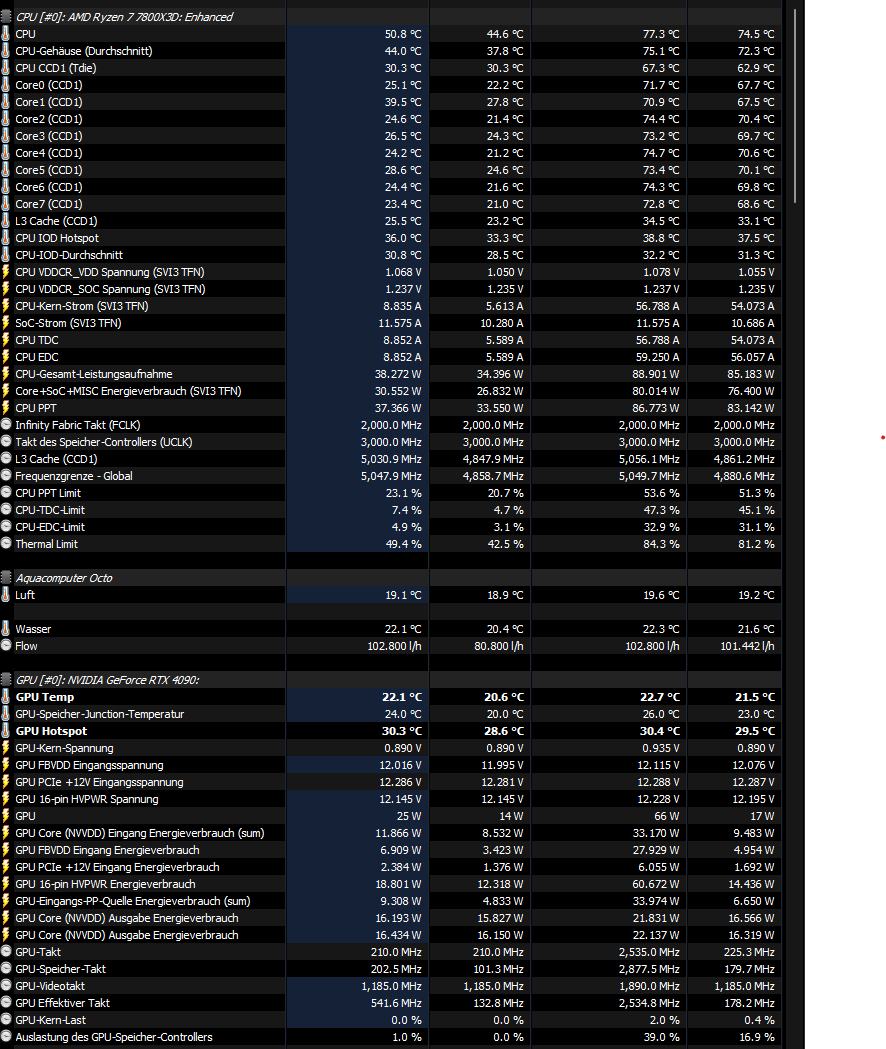Select the 'Core5 (CCD1)' sensor label
Viewport: 886px width, 1049px height.
coord(49,170)
